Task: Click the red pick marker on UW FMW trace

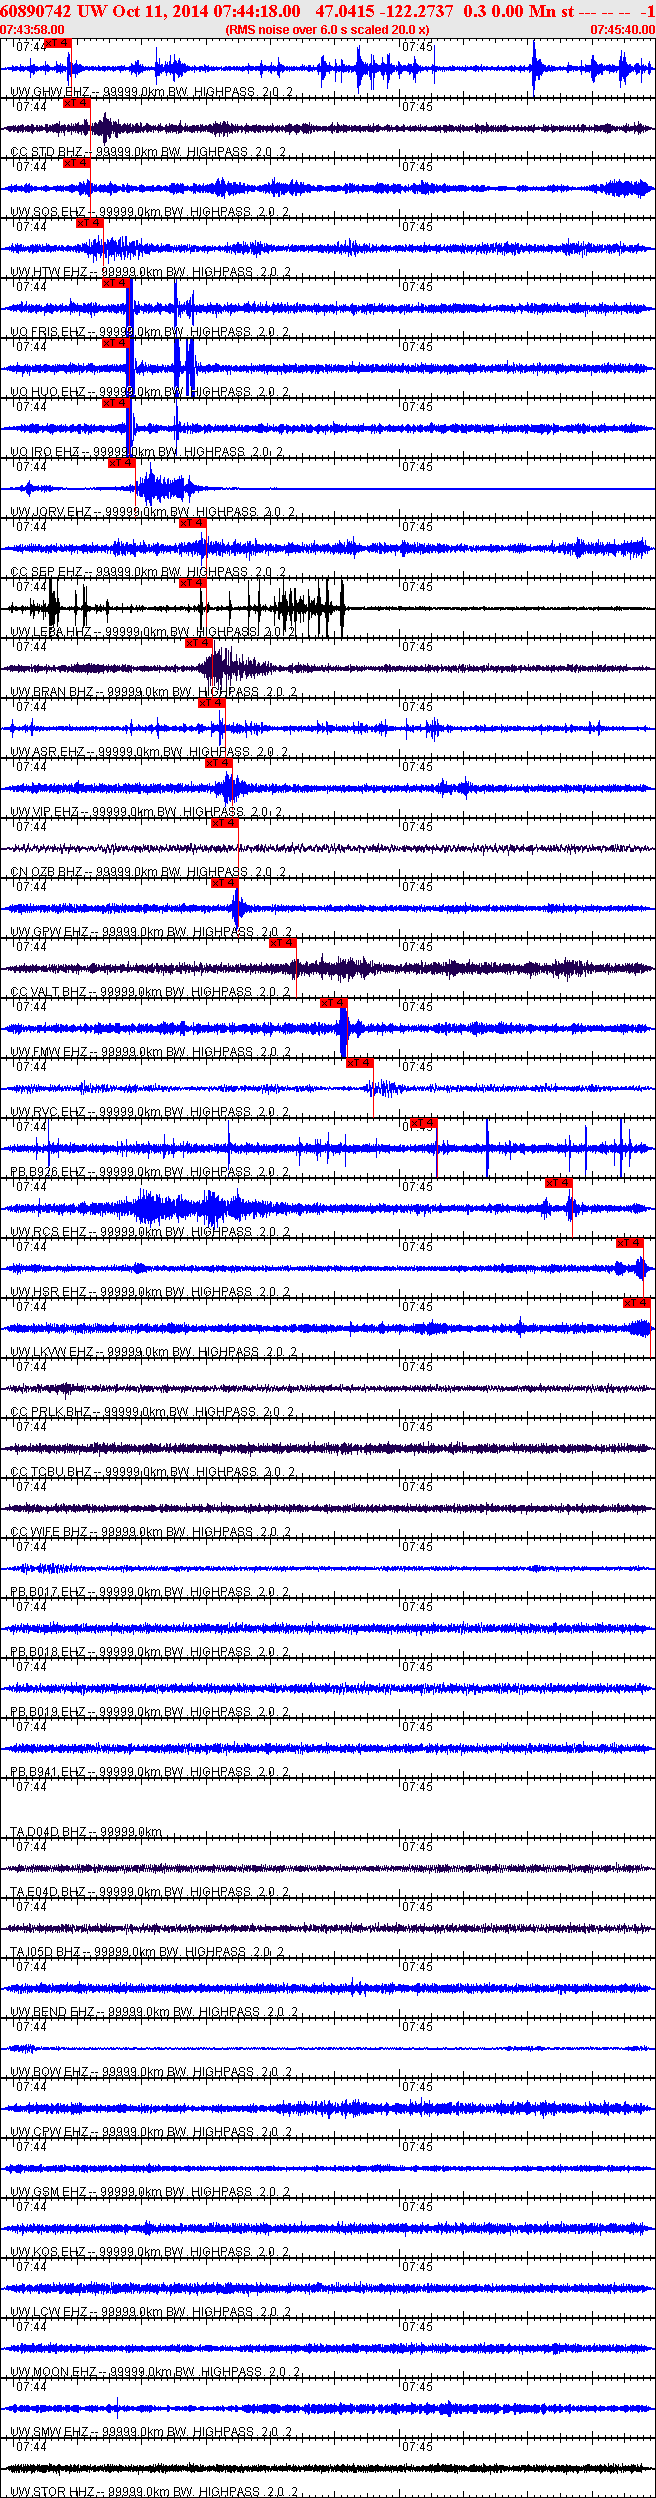Action: pyautogui.click(x=333, y=1003)
